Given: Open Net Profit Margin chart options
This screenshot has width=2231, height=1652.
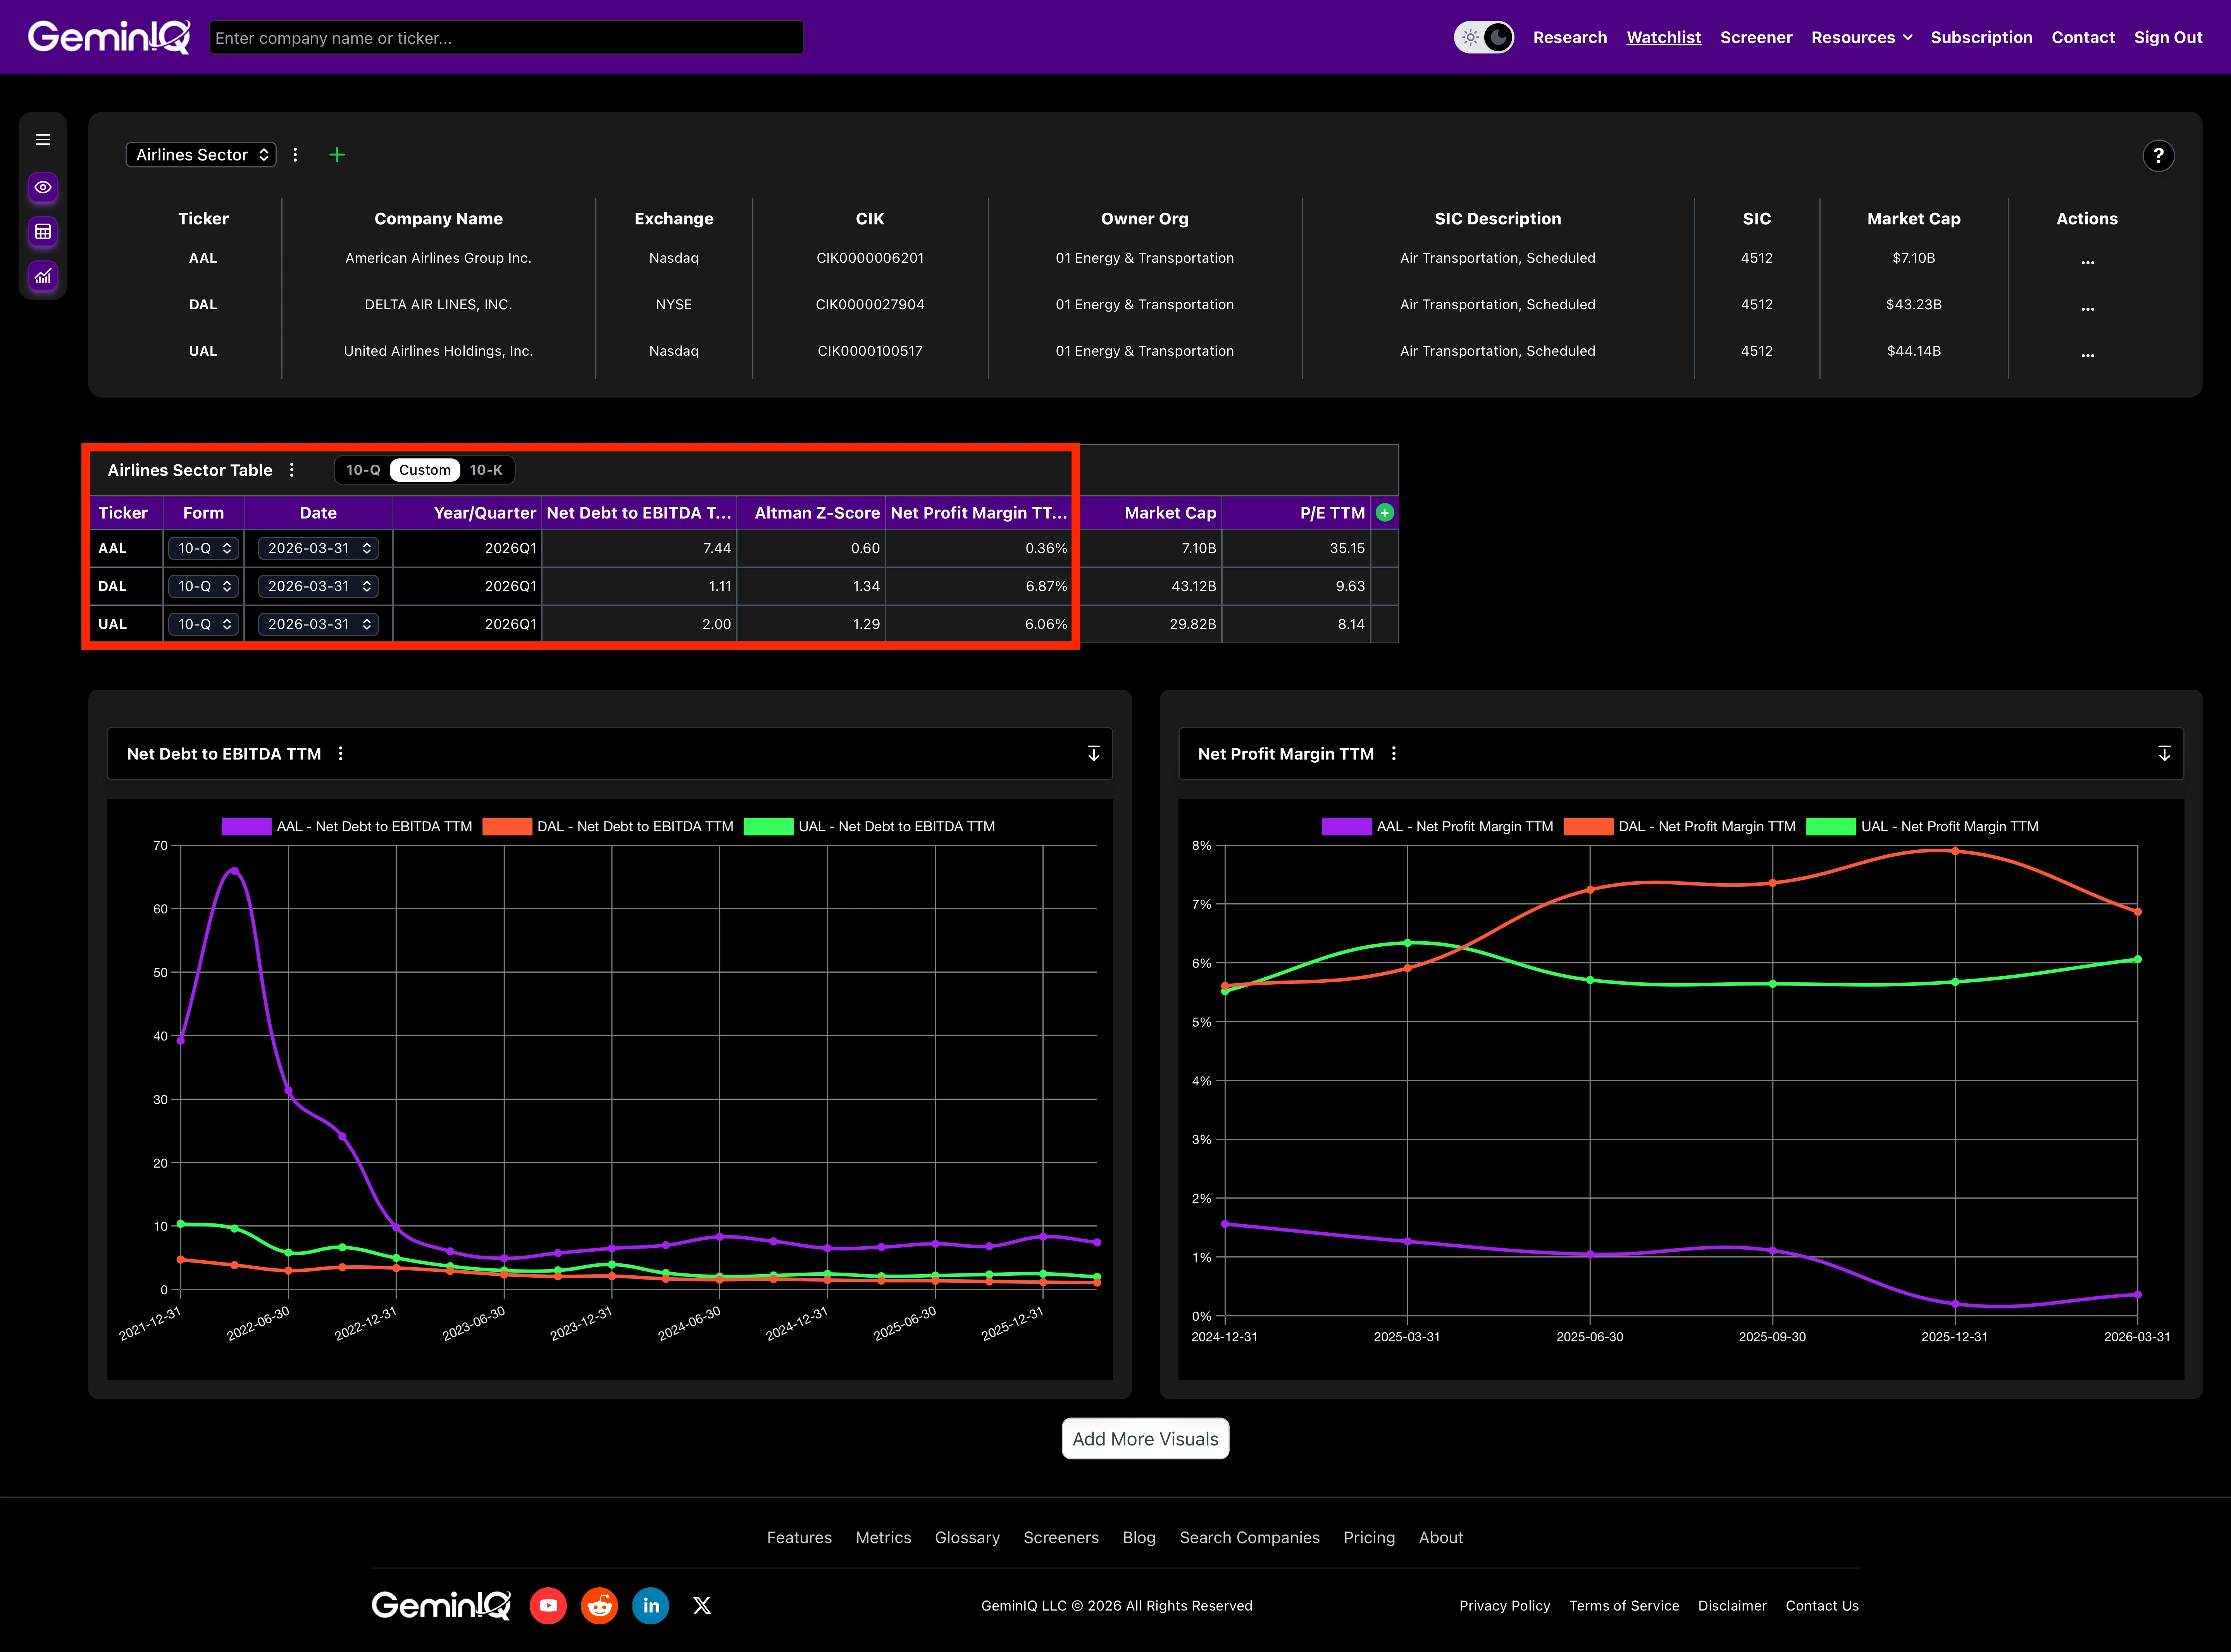Looking at the screenshot, I should pos(1393,754).
